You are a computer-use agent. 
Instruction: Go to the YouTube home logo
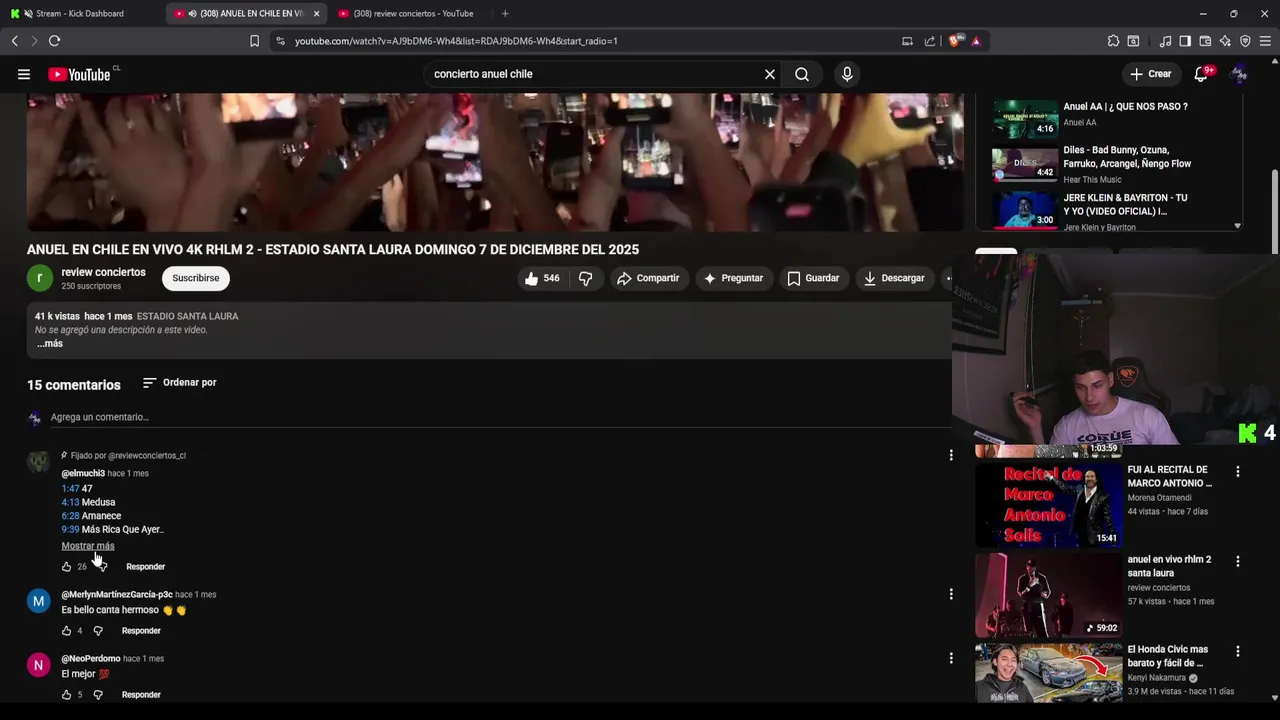[79, 74]
